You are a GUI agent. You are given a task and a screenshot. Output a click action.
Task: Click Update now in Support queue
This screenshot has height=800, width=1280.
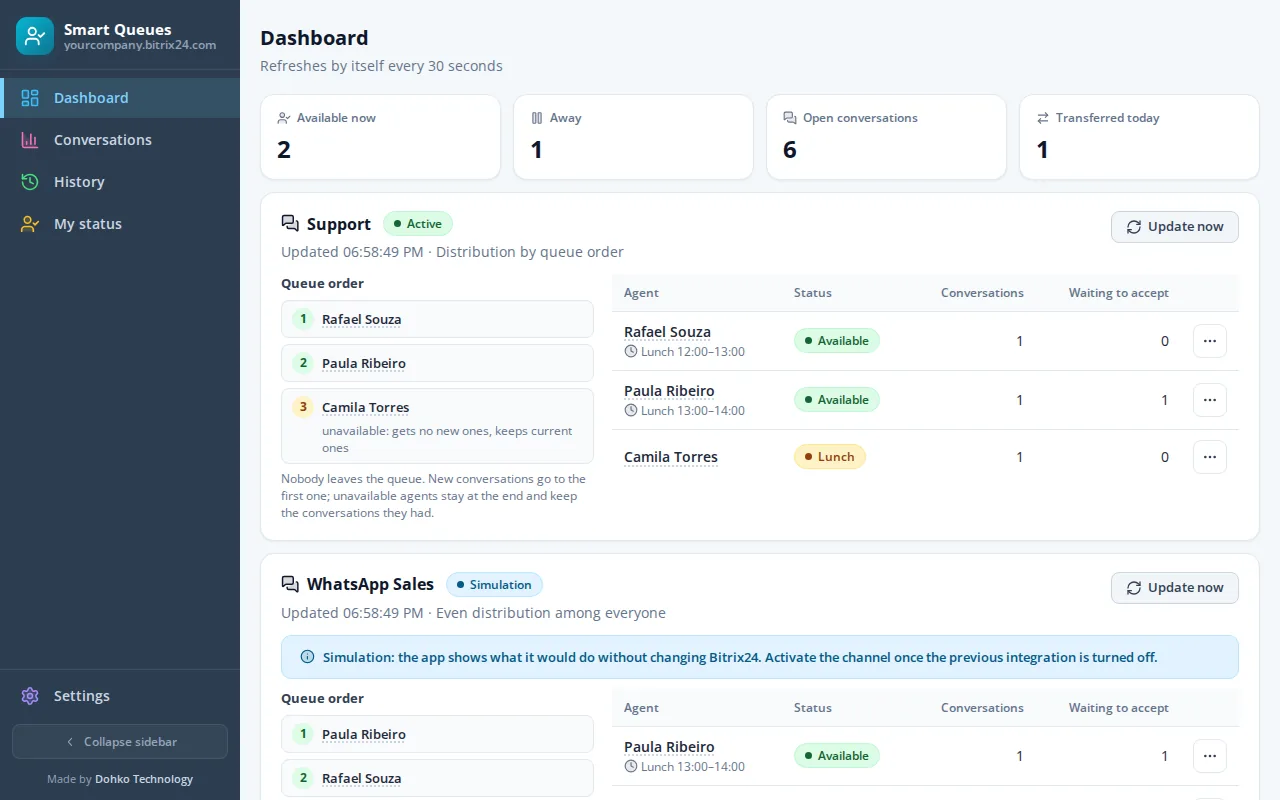coord(1175,227)
